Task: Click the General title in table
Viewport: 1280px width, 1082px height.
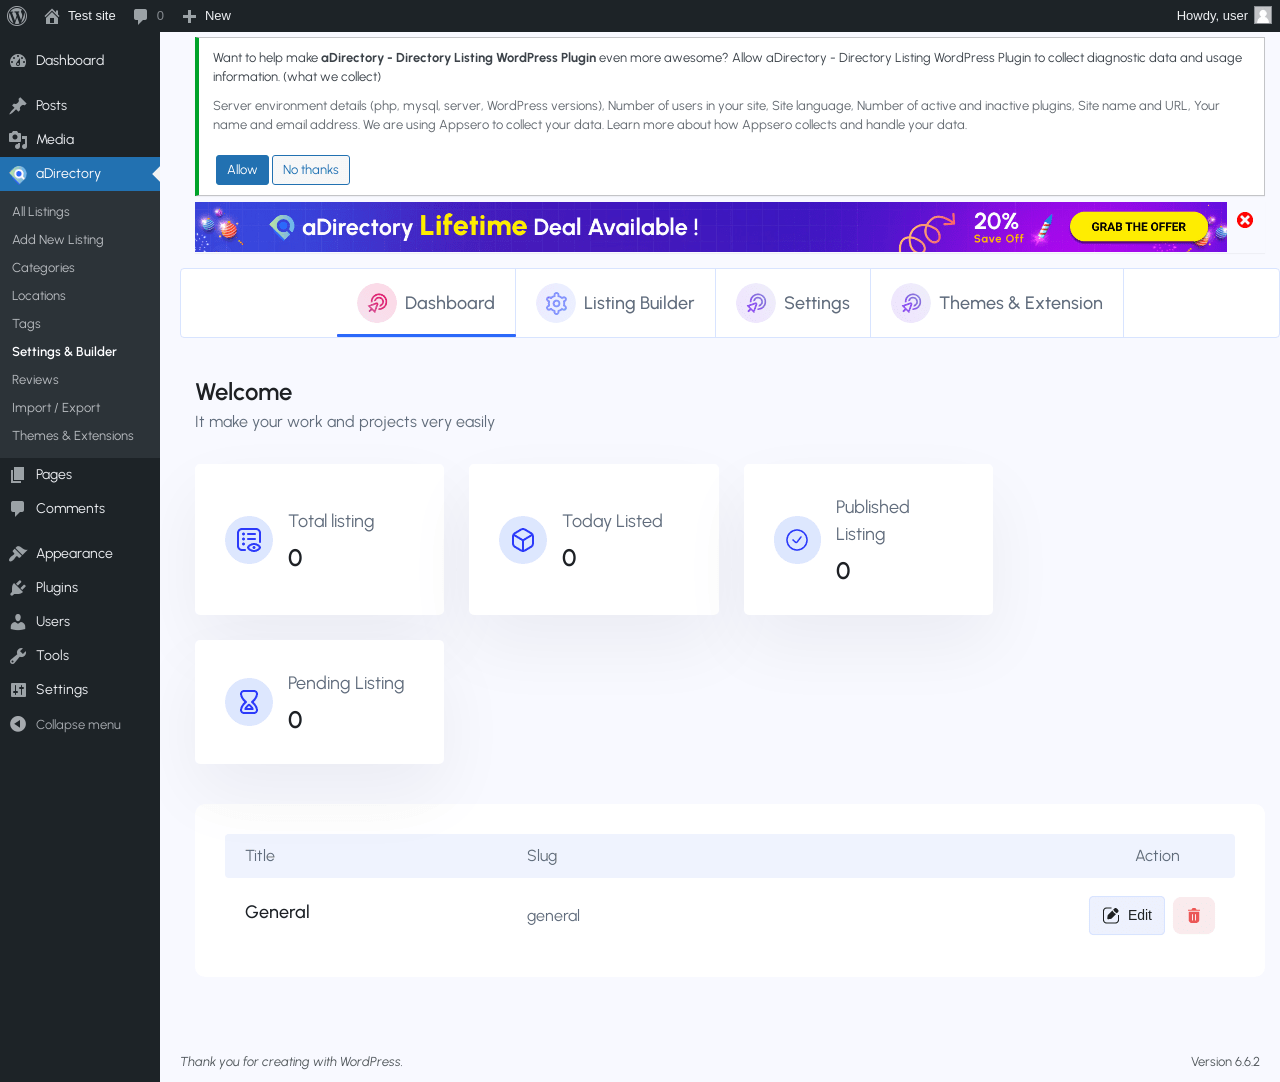Action: tap(277, 912)
